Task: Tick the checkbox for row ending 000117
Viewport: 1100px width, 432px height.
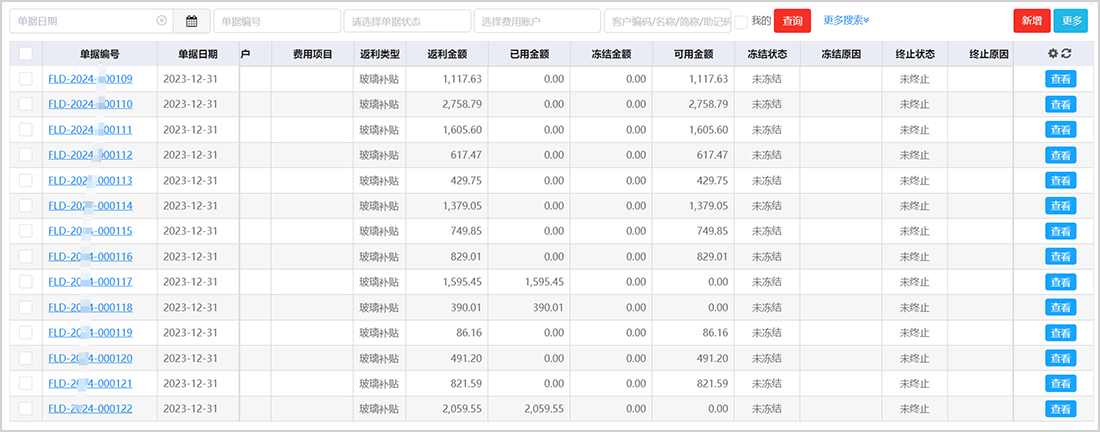Action: click(x=26, y=282)
